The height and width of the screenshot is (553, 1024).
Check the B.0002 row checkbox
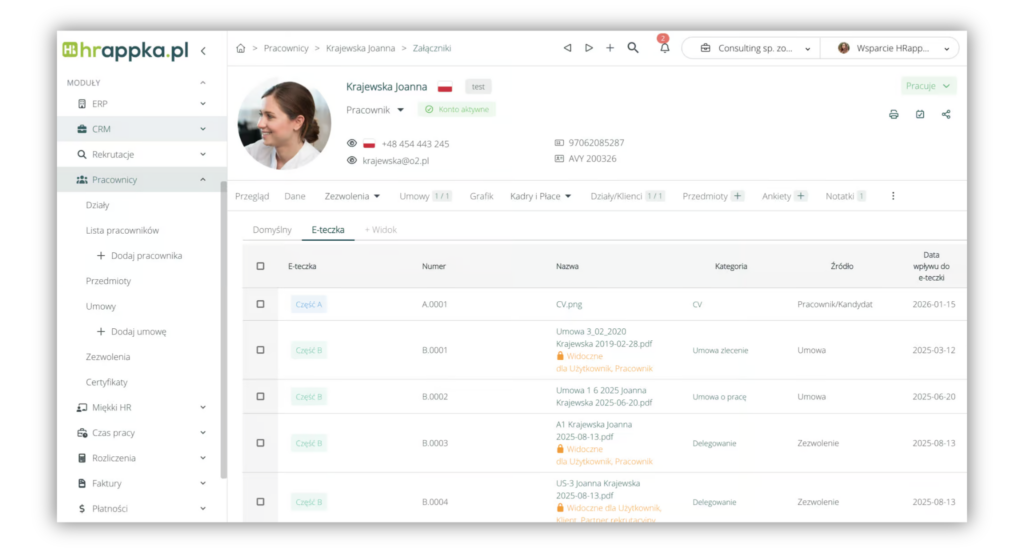[x=261, y=396]
